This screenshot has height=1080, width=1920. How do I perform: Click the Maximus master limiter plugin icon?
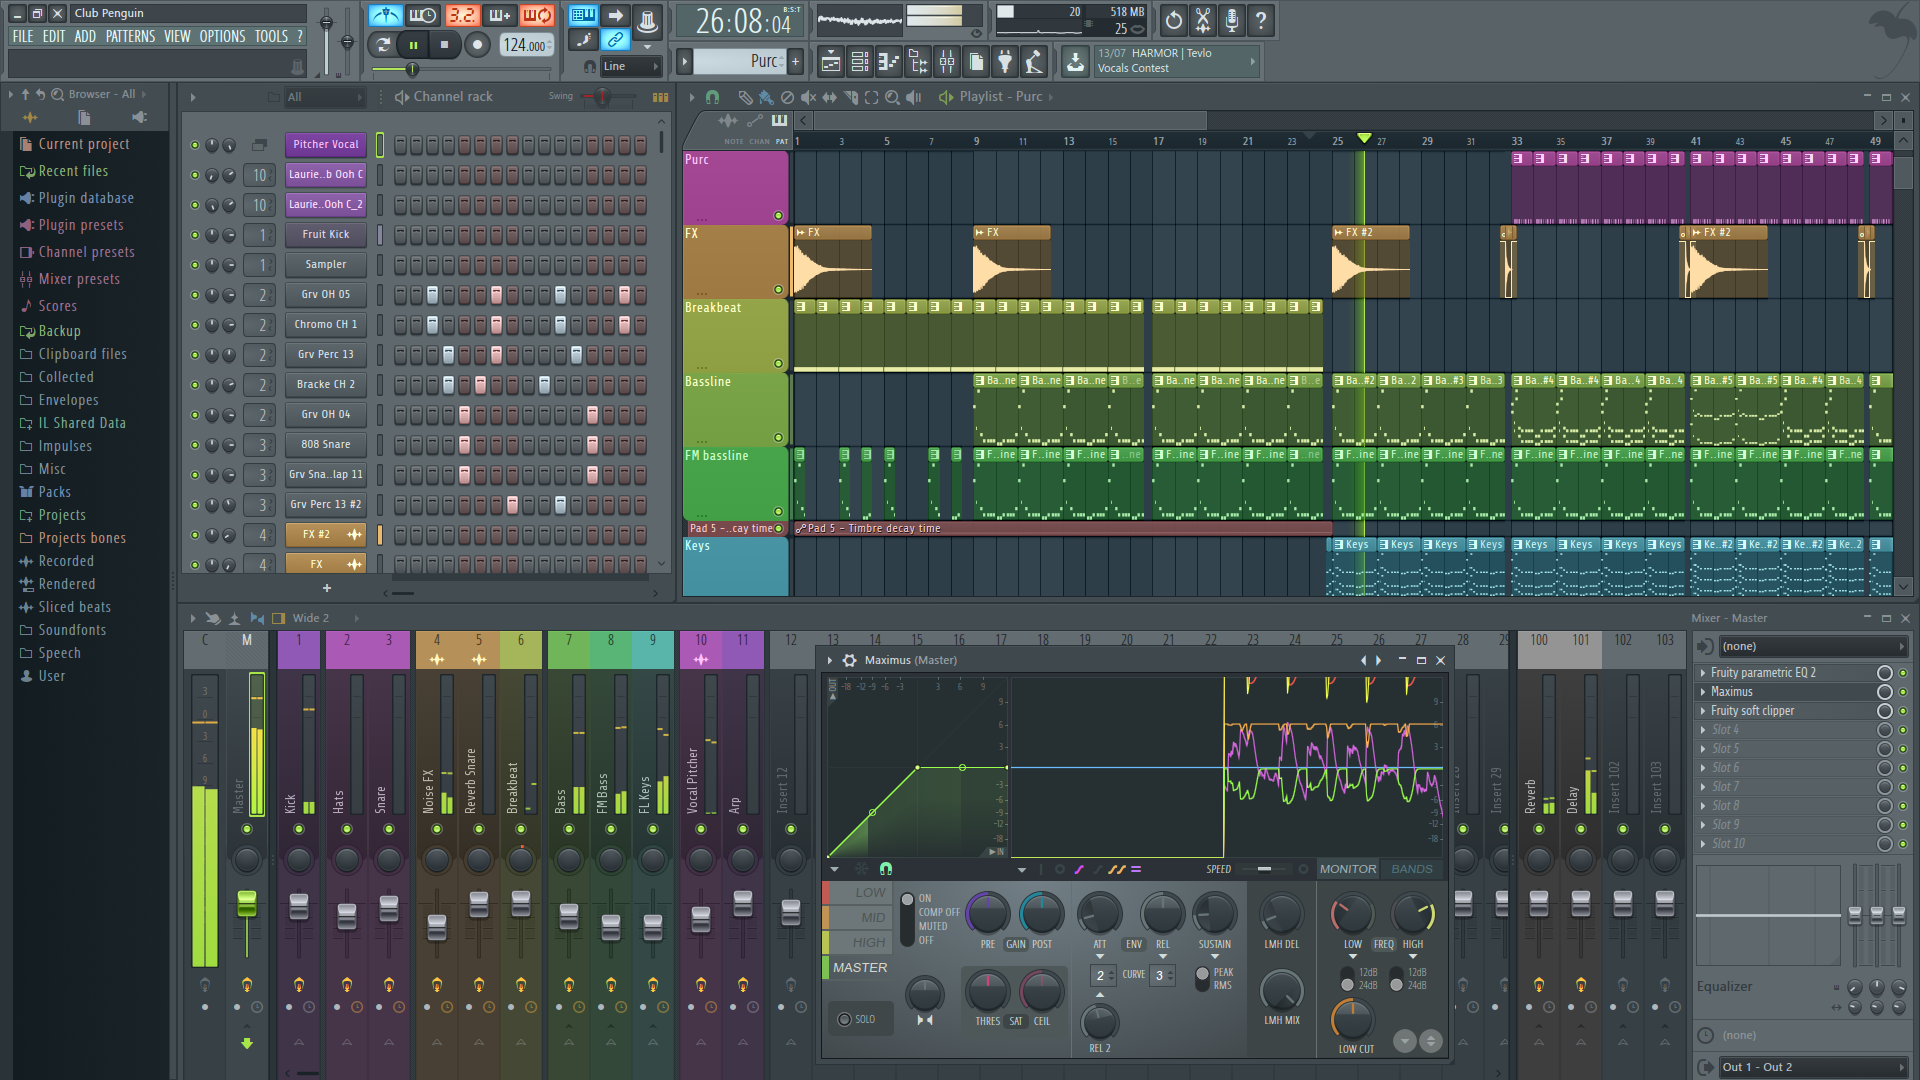(849, 659)
